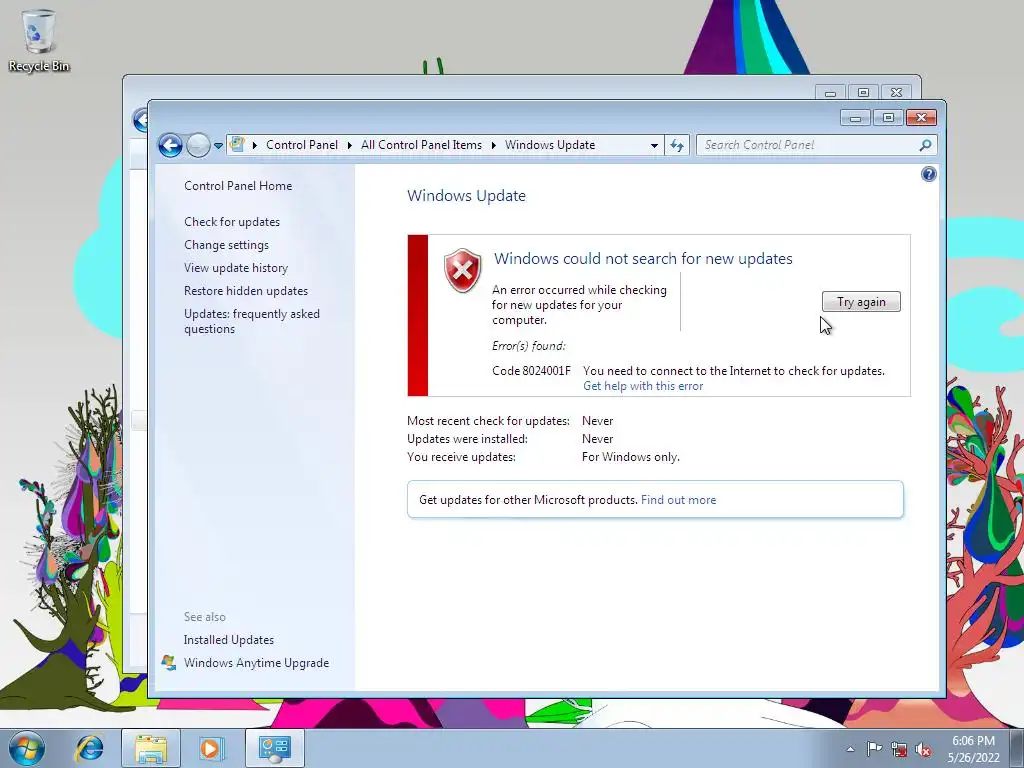Click the Control Panel taskbar button
Image resolution: width=1024 pixels, height=768 pixels.
click(275, 748)
